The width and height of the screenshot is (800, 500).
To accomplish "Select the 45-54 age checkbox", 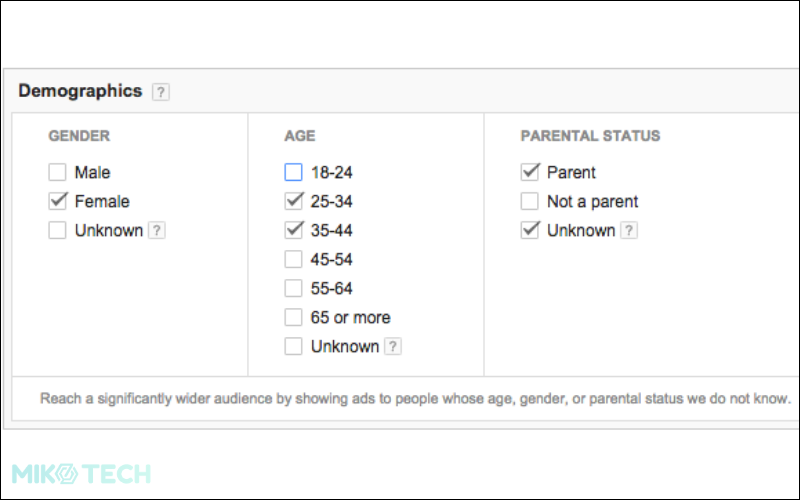I will click(293, 259).
